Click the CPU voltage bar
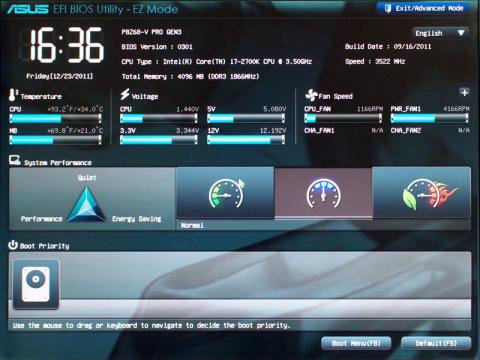The width and height of the screenshot is (480, 360). point(159,119)
